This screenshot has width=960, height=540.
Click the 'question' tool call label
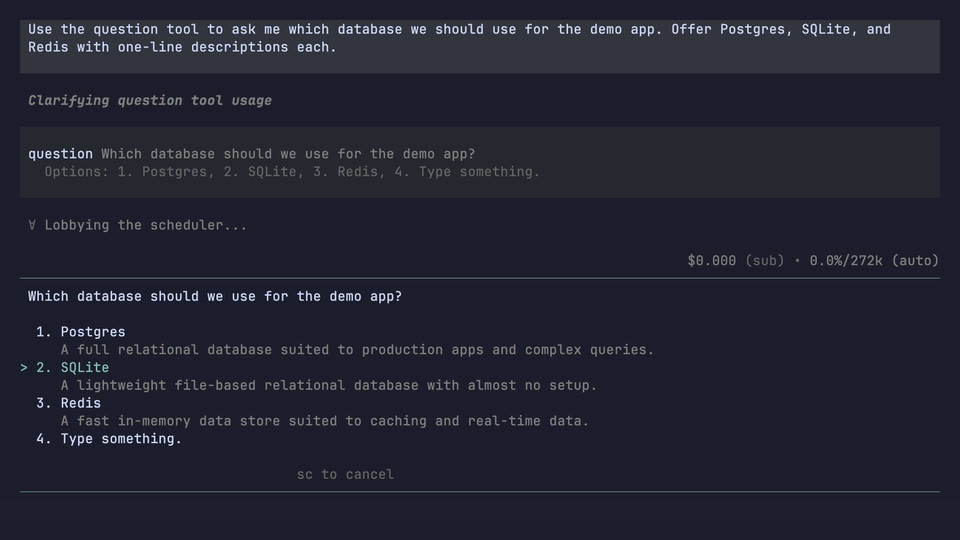point(60,154)
